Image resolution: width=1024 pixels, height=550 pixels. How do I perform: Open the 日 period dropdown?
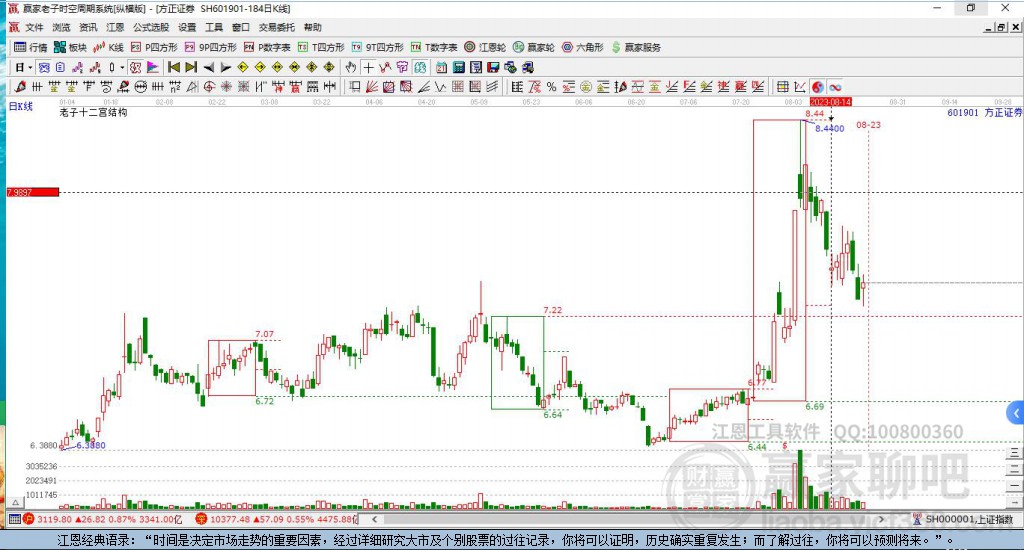point(24,67)
